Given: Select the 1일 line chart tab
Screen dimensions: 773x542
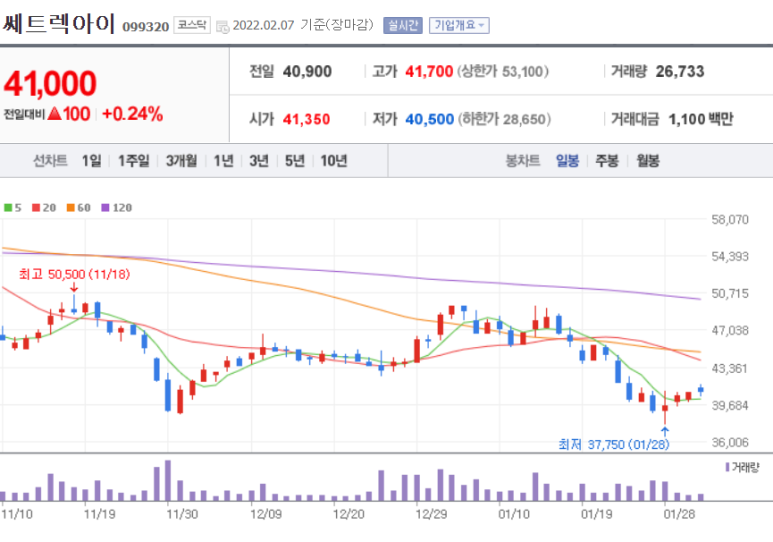Looking at the screenshot, I should coord(92,161).
